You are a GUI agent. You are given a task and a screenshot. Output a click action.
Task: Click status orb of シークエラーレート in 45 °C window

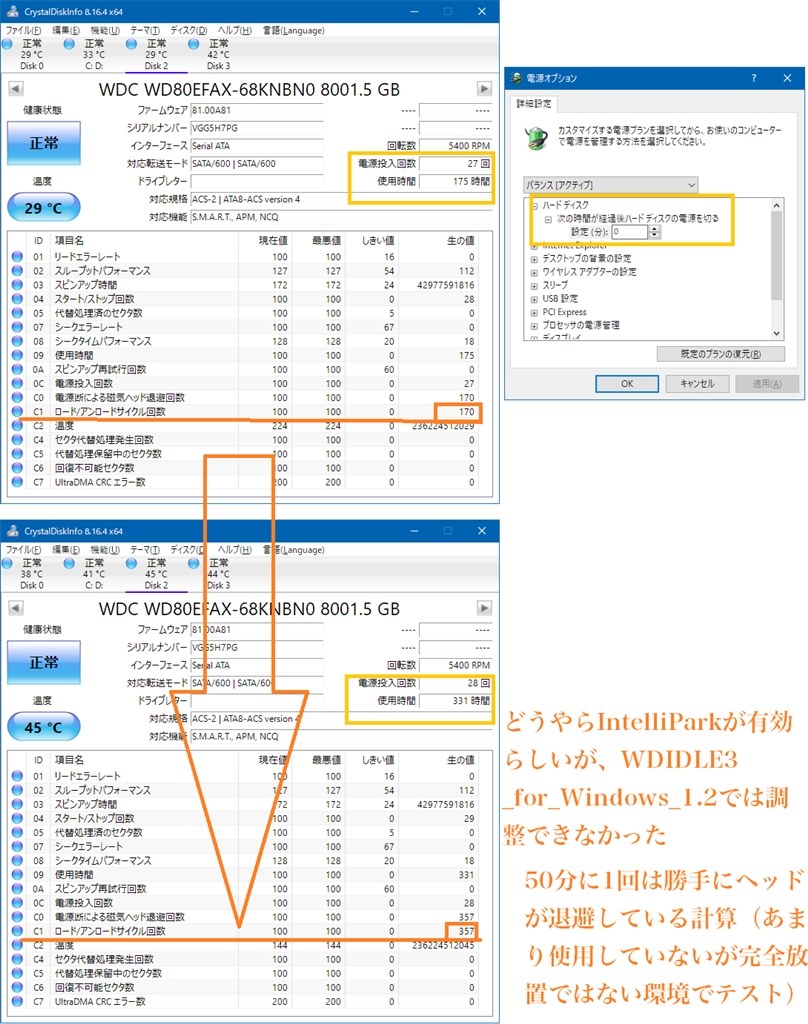pyautogui.click(x=17, y=846)
